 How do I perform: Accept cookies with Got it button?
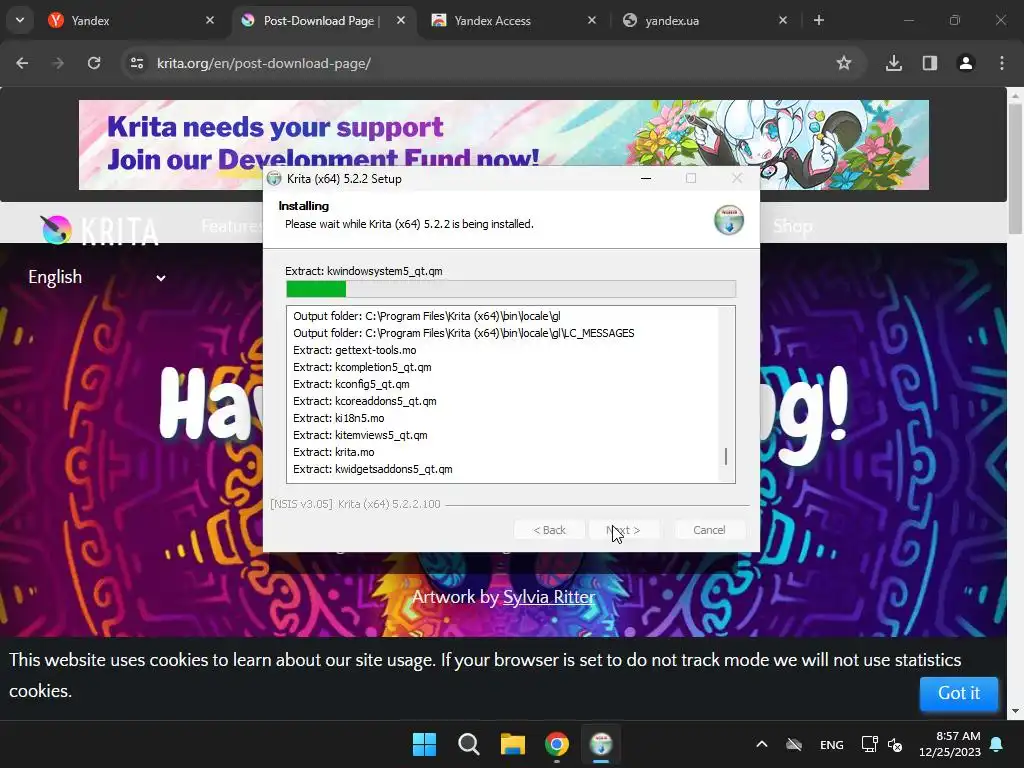click(959, 693)
